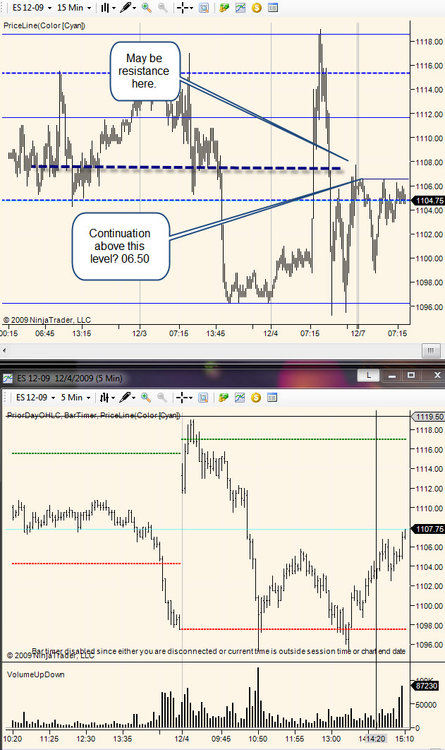Select the 'May be resistance here' callout
This screenshot has height=750, width=445.
tap(145, 71)
